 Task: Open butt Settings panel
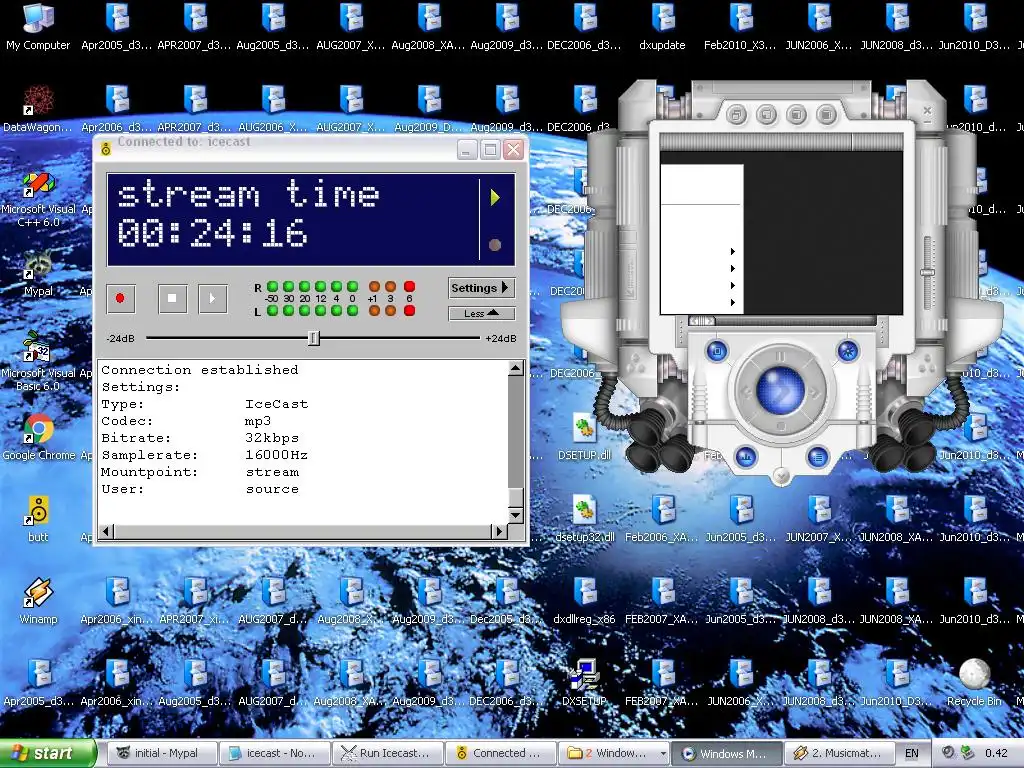(481, 288)
